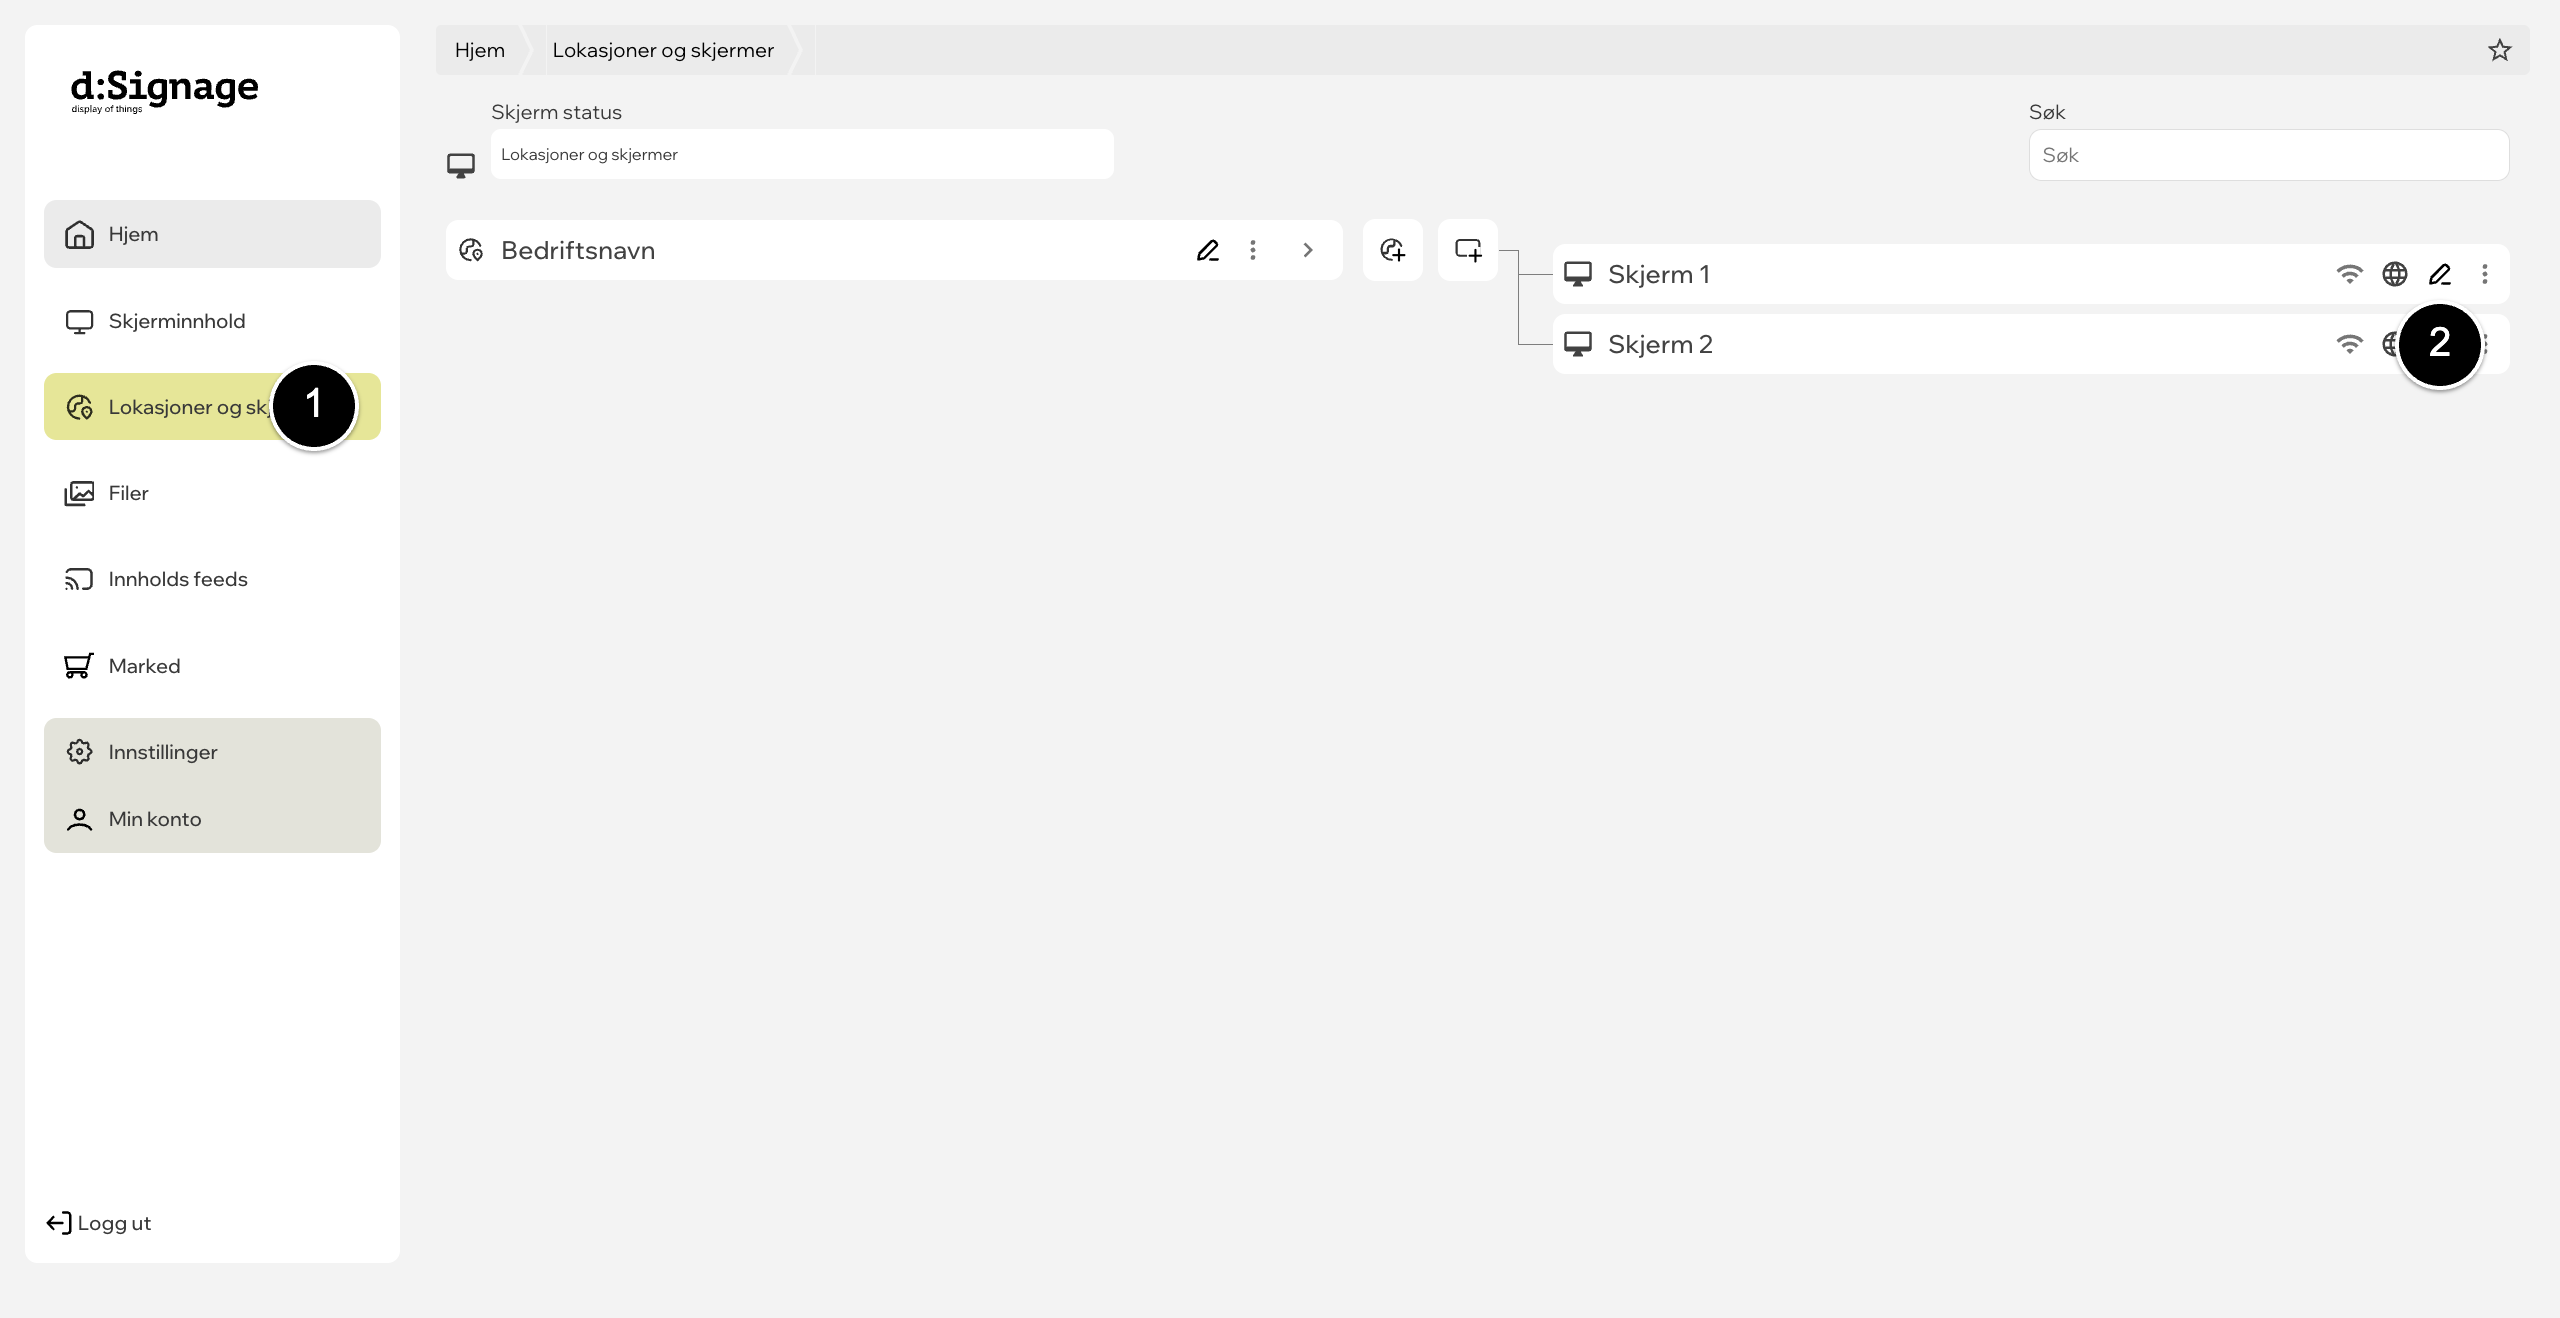Select the Skjerm 1 row

point(2031,274)
